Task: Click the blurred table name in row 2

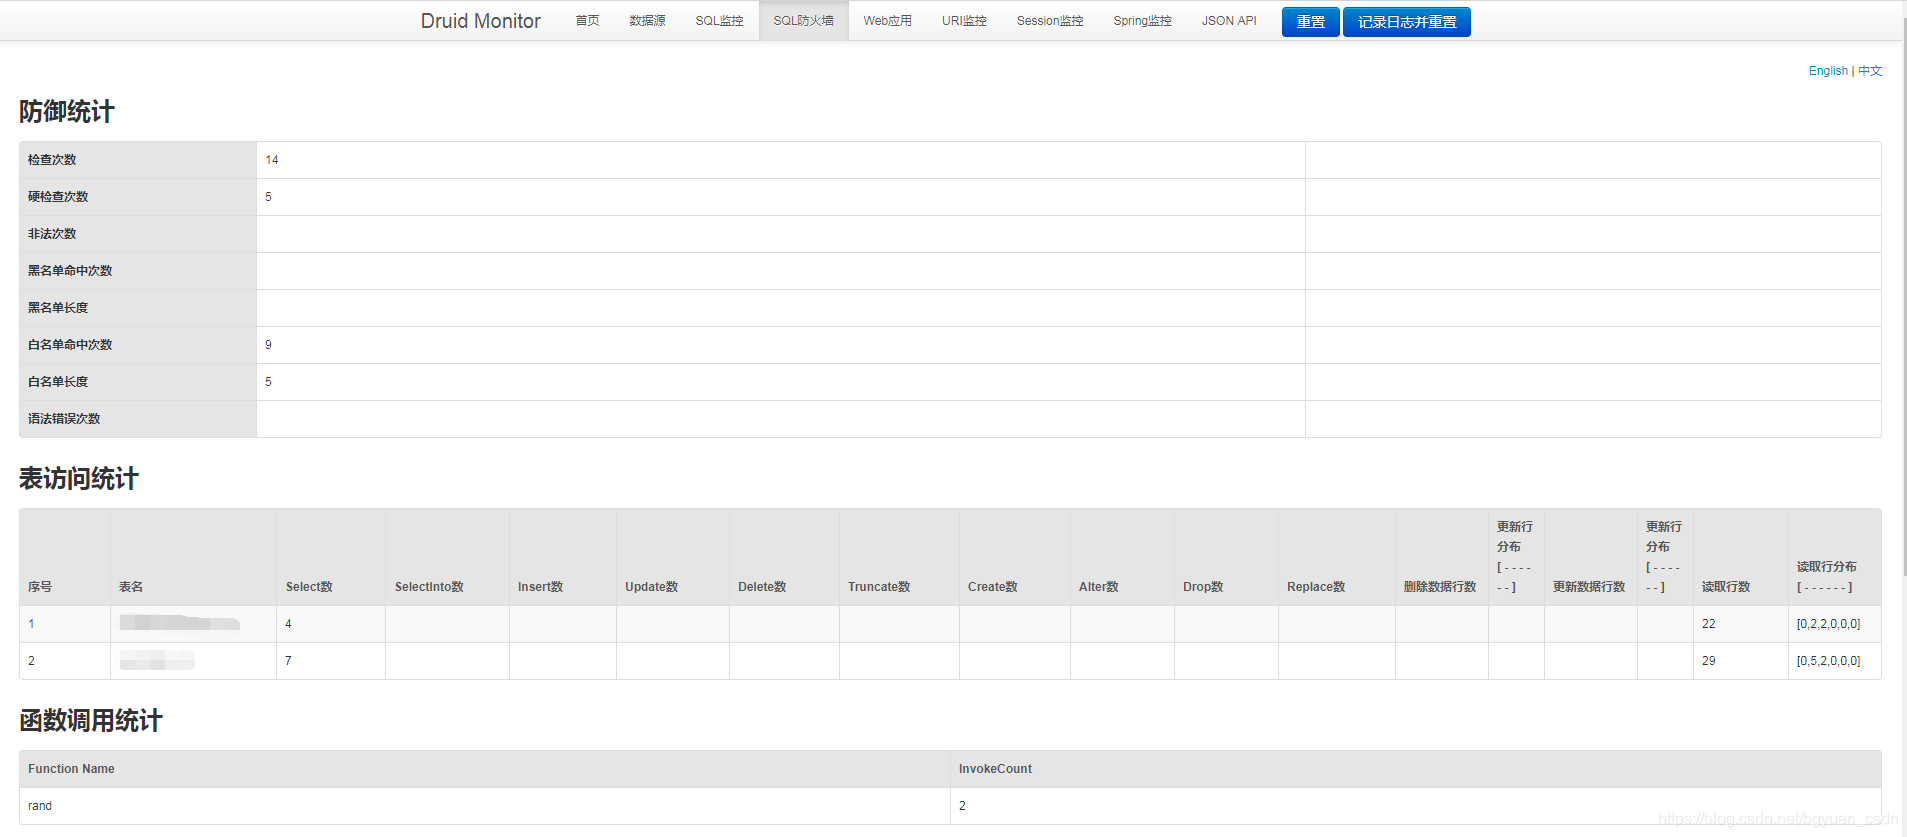Action: [157, 660]
